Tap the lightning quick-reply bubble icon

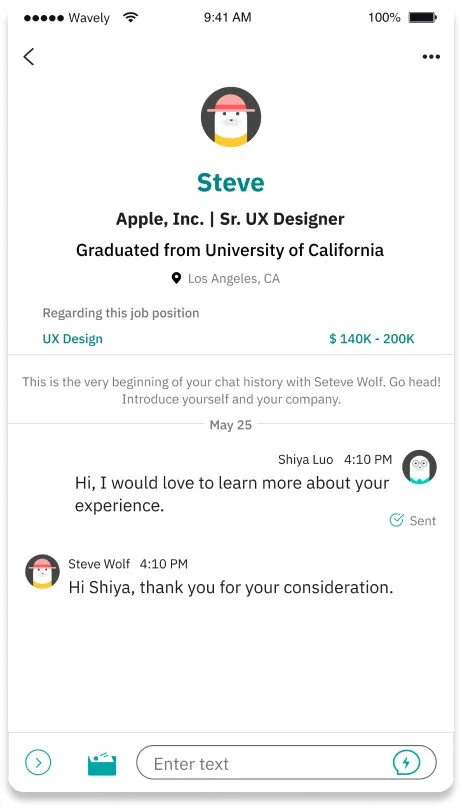pos(406,763)
